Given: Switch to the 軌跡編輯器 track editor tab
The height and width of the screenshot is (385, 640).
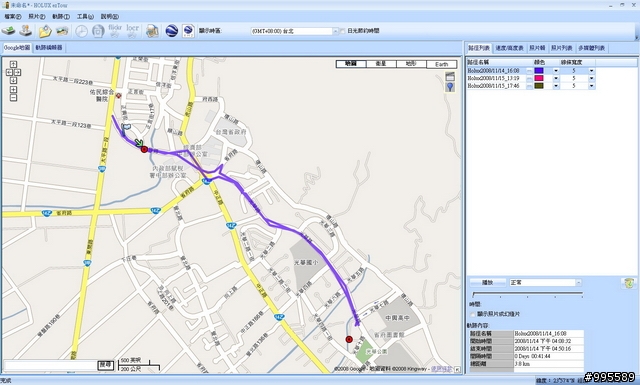Looking at the screenshot, I should pyautogui.click(x=49, y=48).
